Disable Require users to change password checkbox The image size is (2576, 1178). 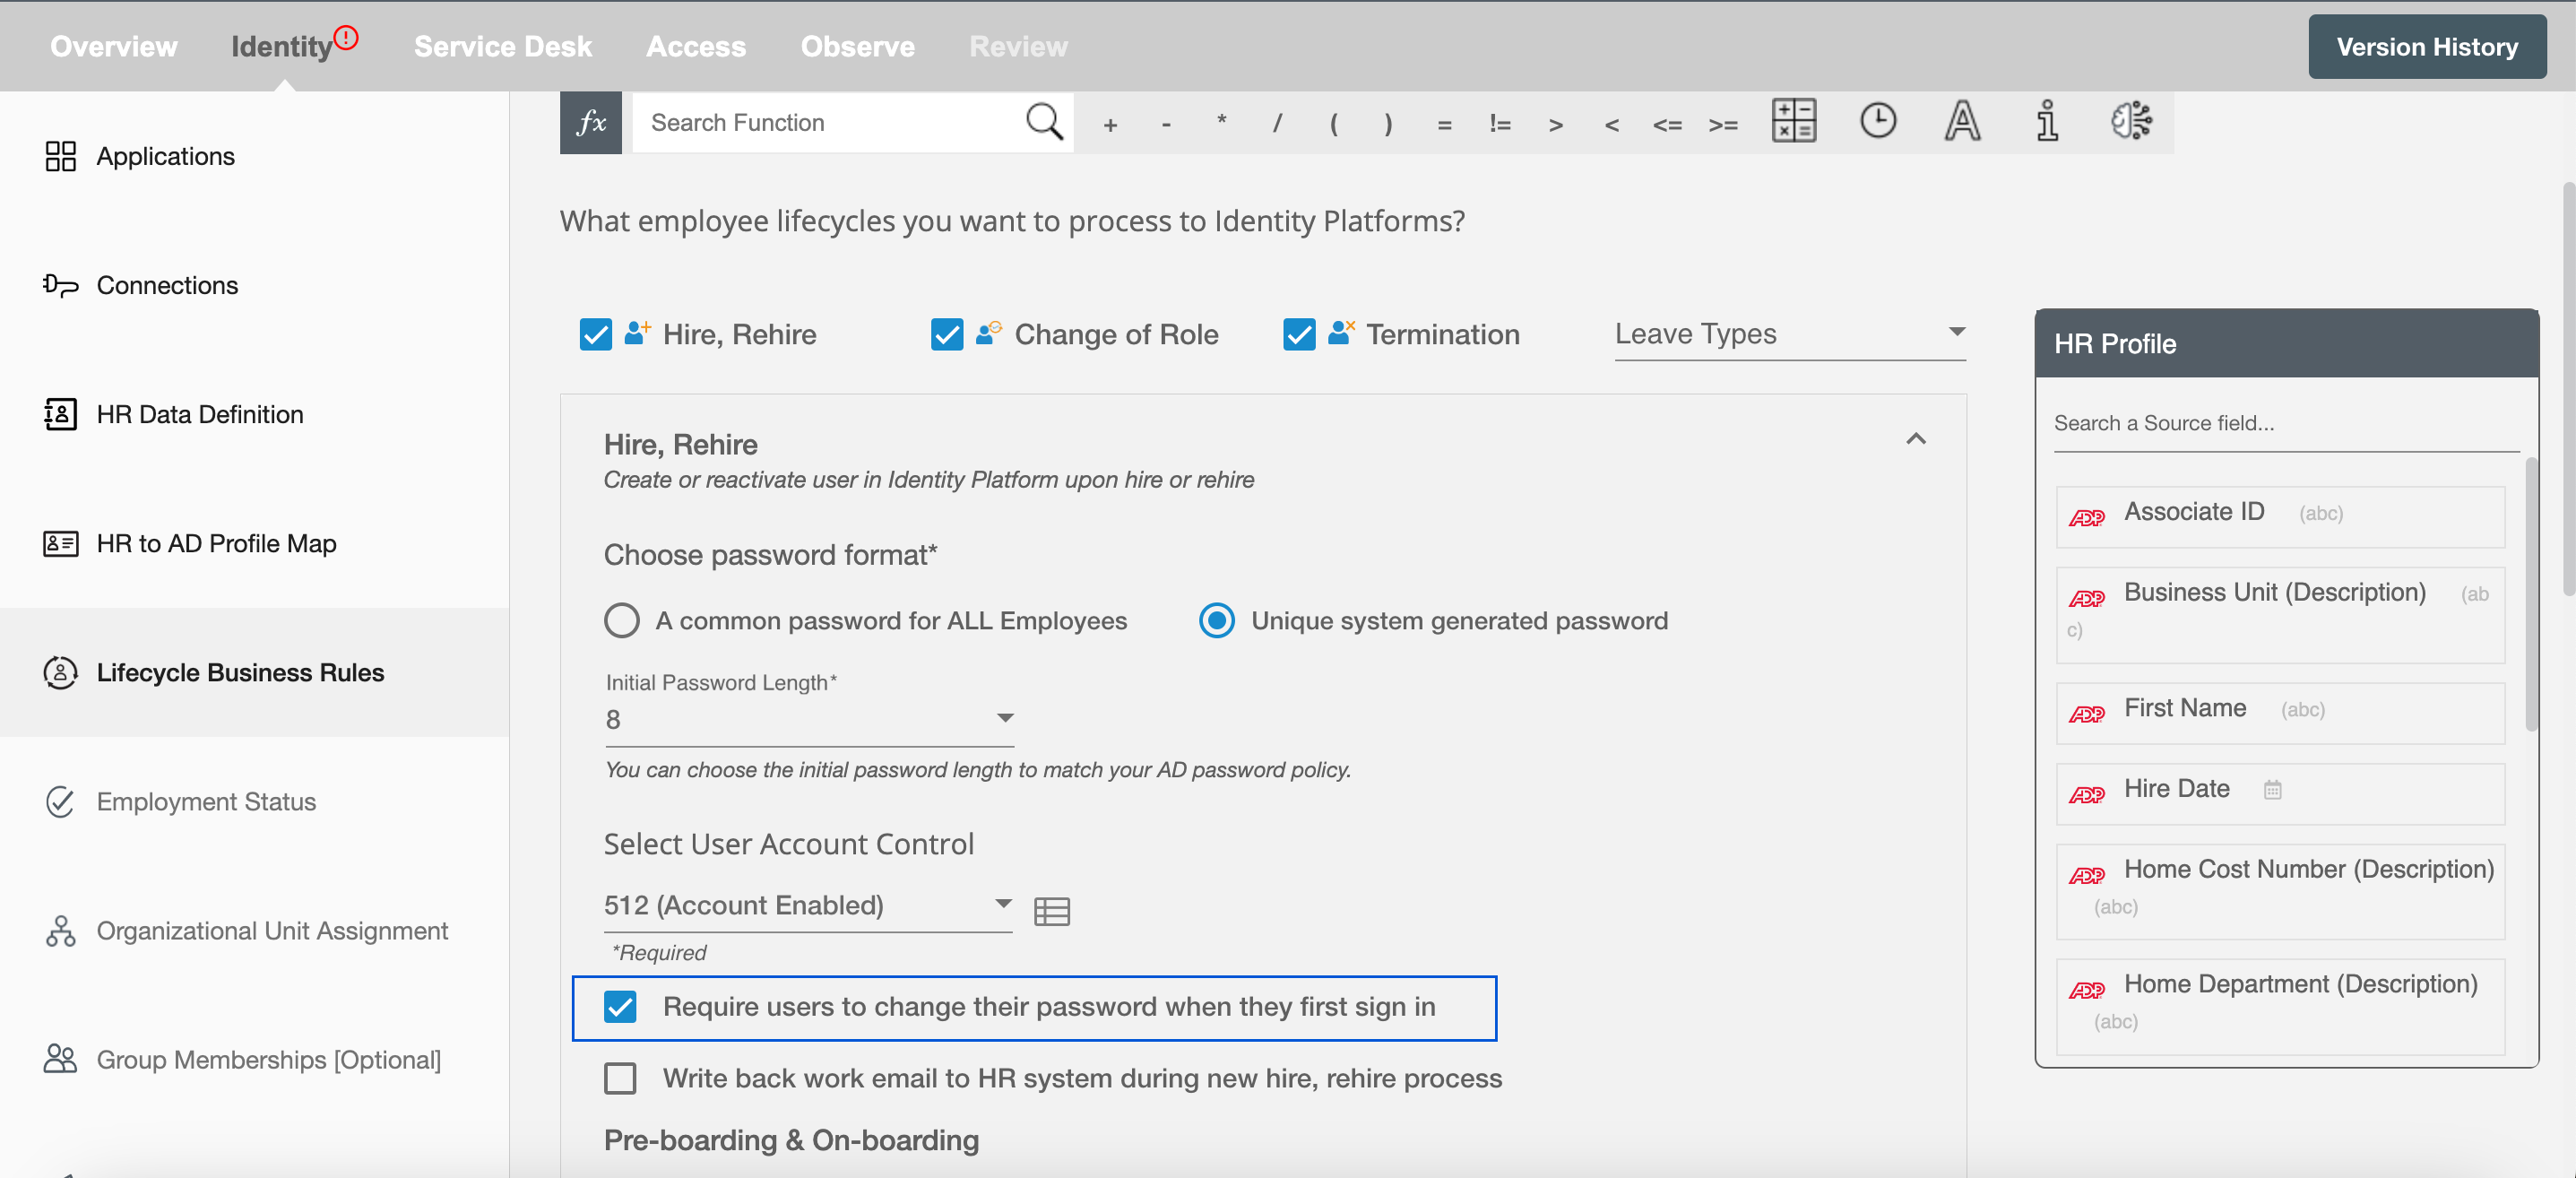(x=621, y=1006)
